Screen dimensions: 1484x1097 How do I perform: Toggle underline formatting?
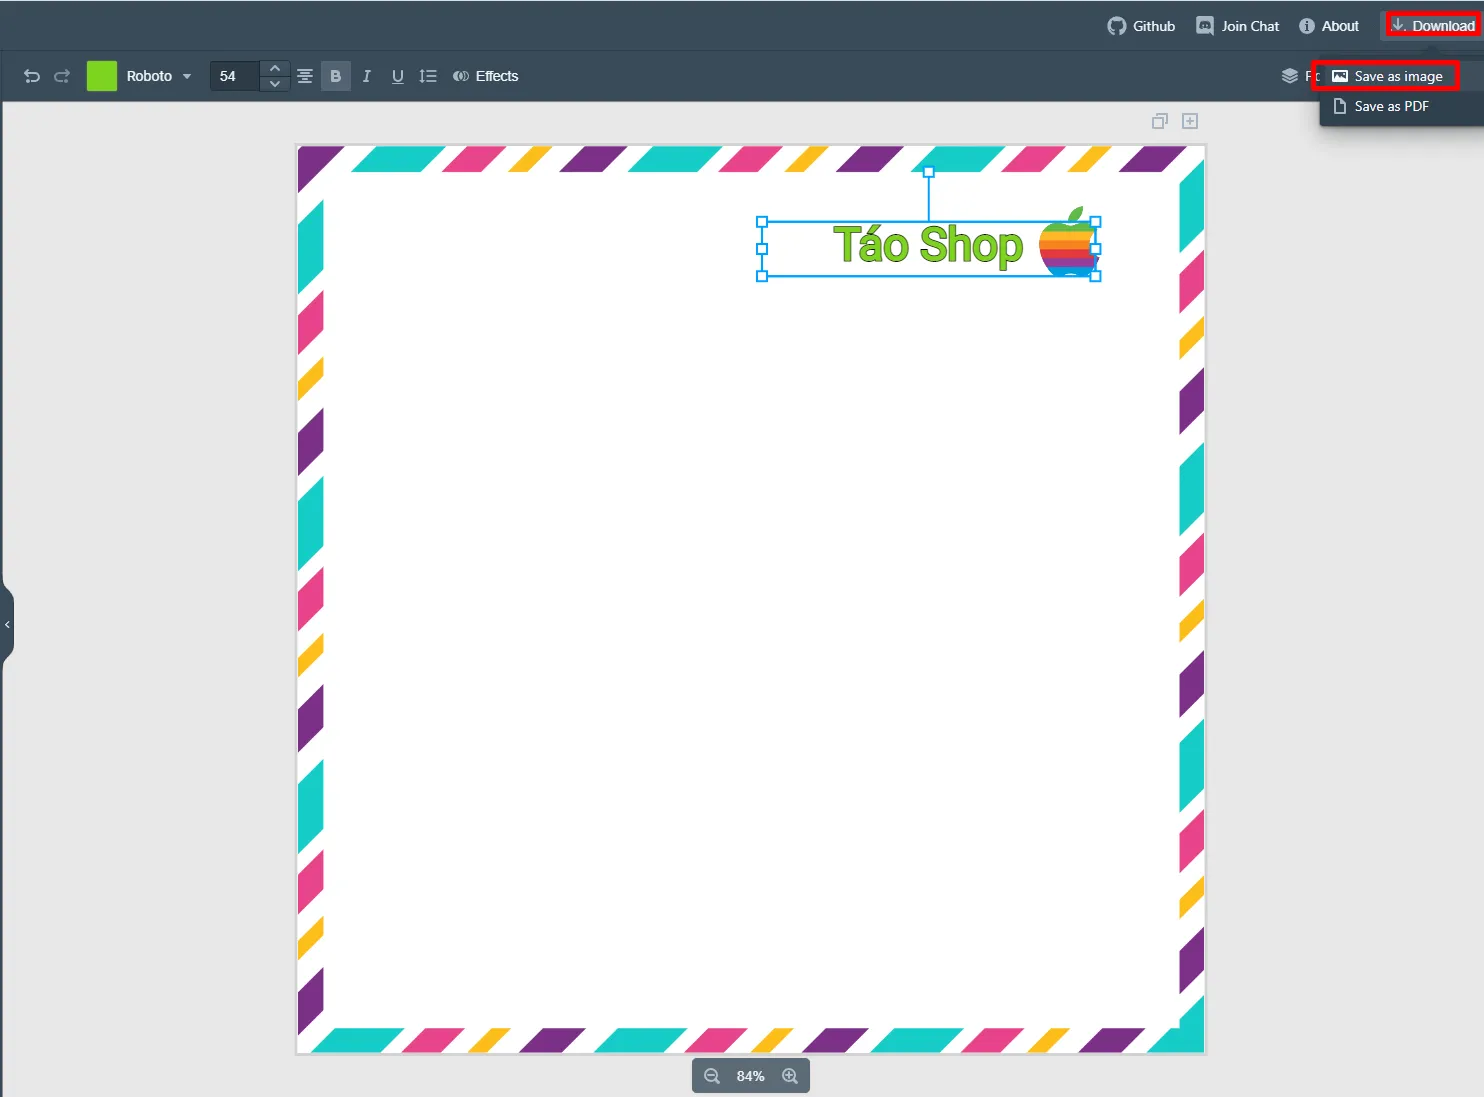(x=398, y=76)
